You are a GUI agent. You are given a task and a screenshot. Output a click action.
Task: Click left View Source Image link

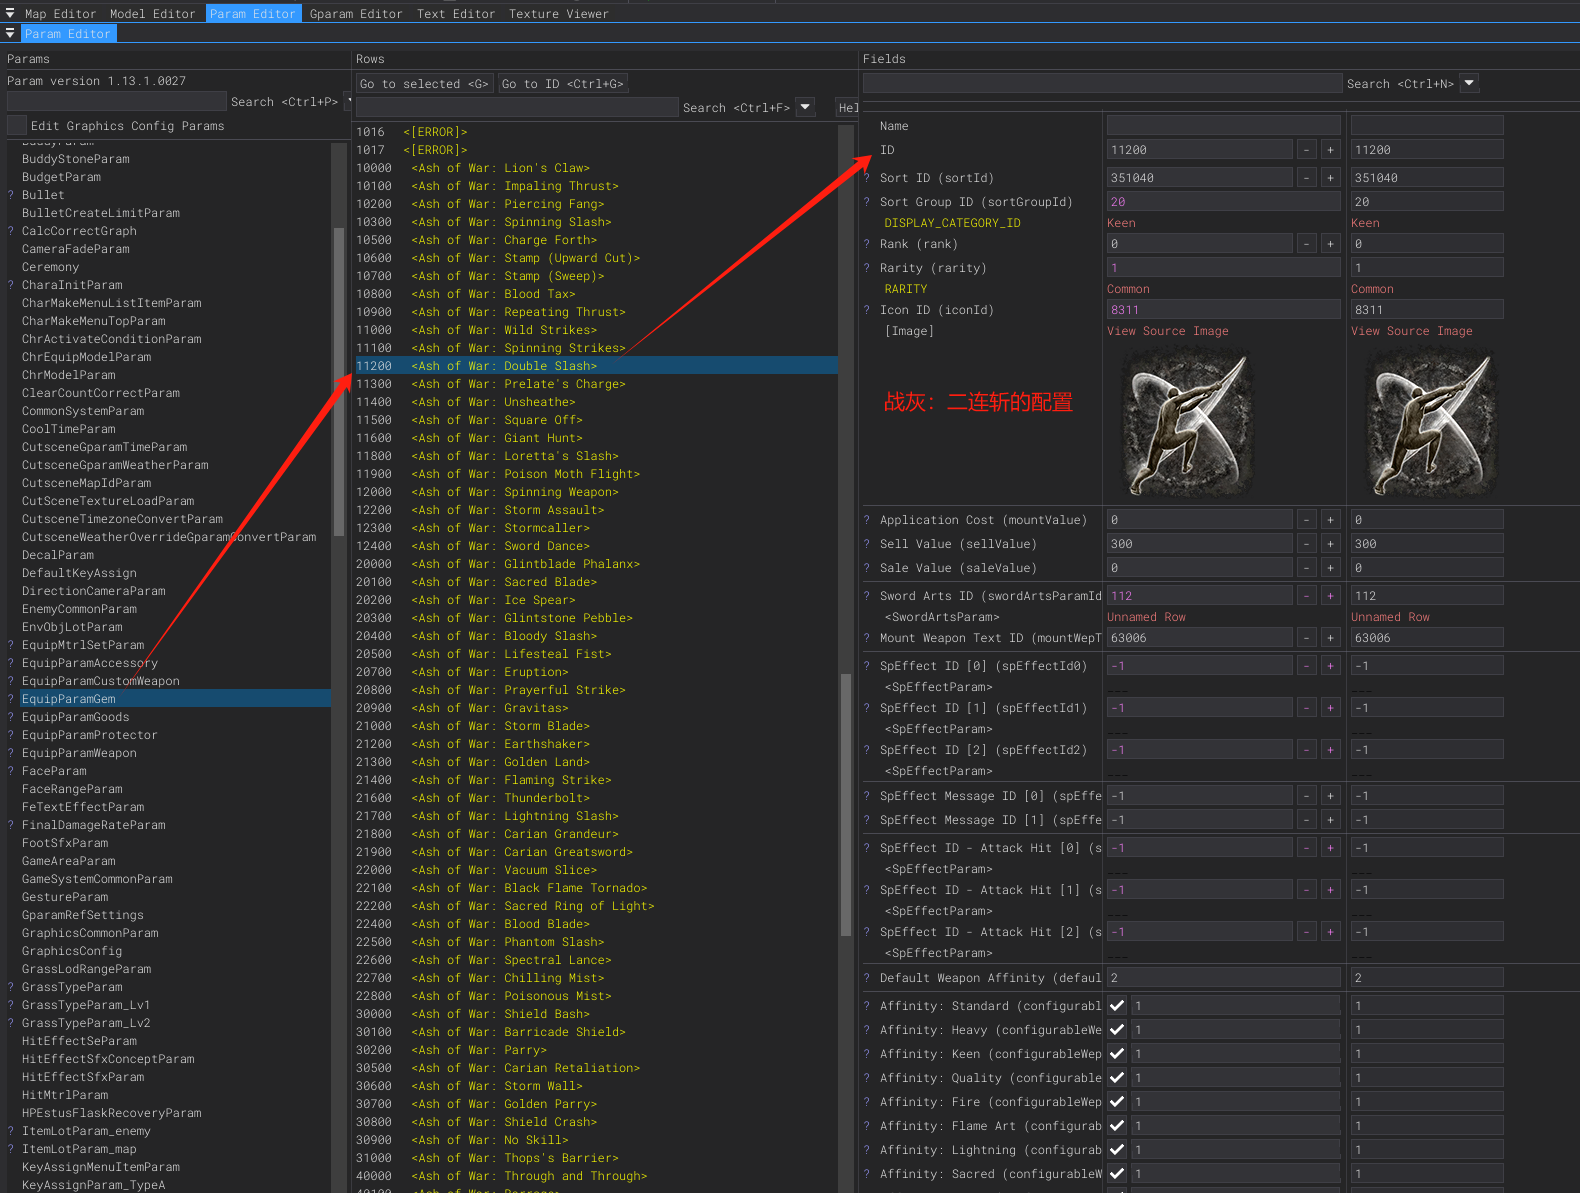click(x=1167, y=331)
